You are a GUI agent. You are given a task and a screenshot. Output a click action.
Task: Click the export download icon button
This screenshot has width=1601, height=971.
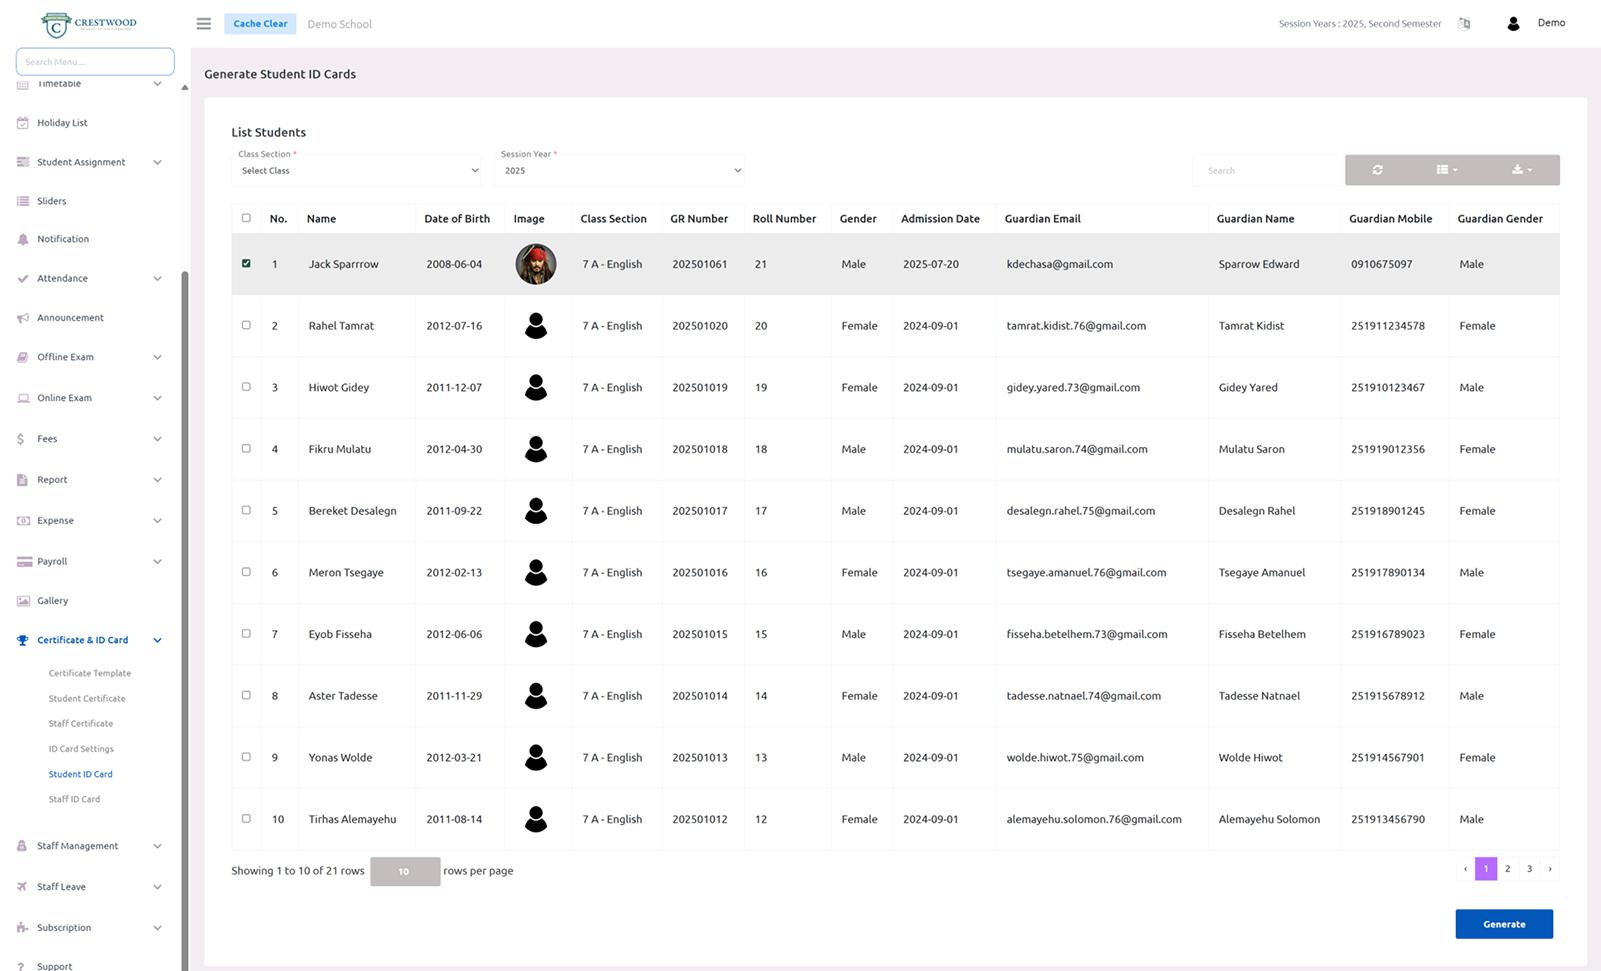[1521, 170]
